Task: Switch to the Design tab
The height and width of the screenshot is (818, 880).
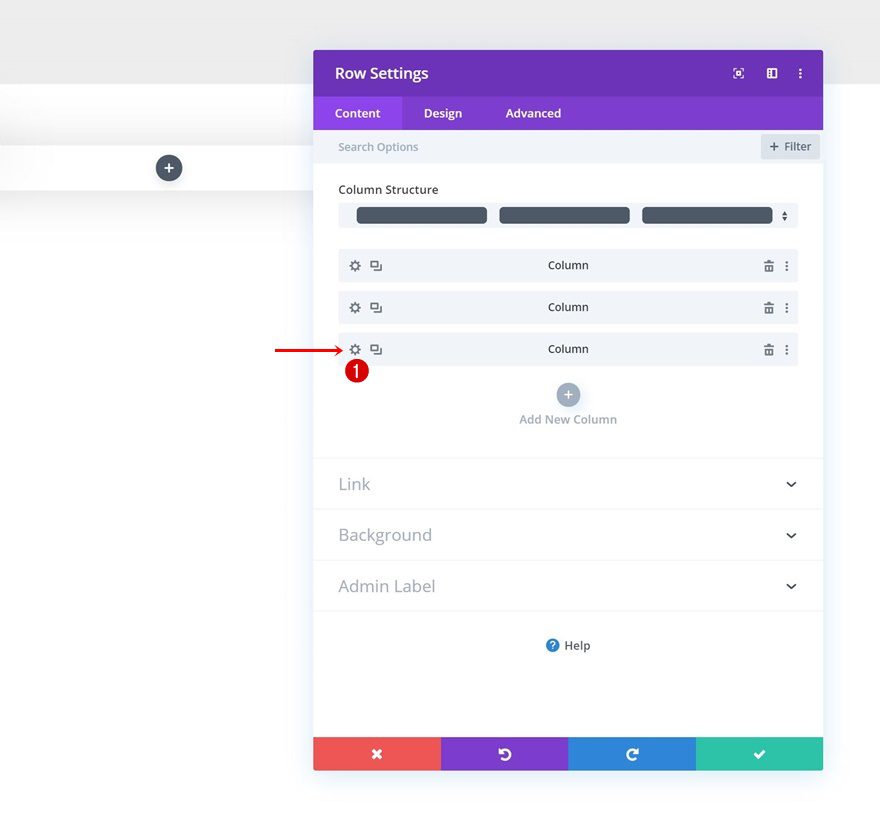Action: (x=443, y=113)
